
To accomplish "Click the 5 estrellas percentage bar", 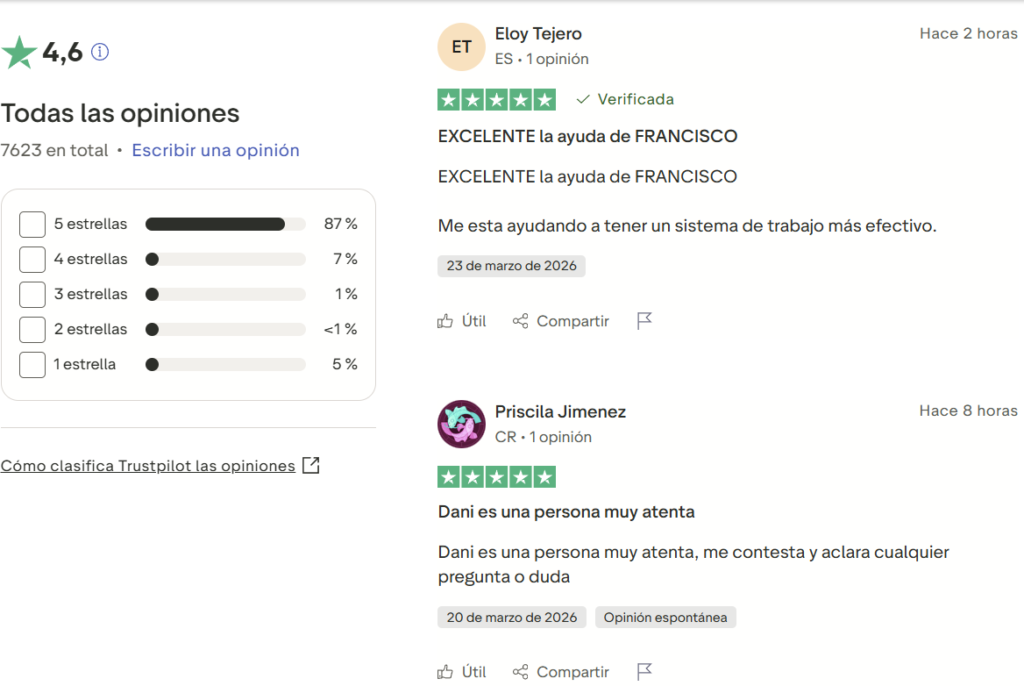I will click(x=225, y=224).
